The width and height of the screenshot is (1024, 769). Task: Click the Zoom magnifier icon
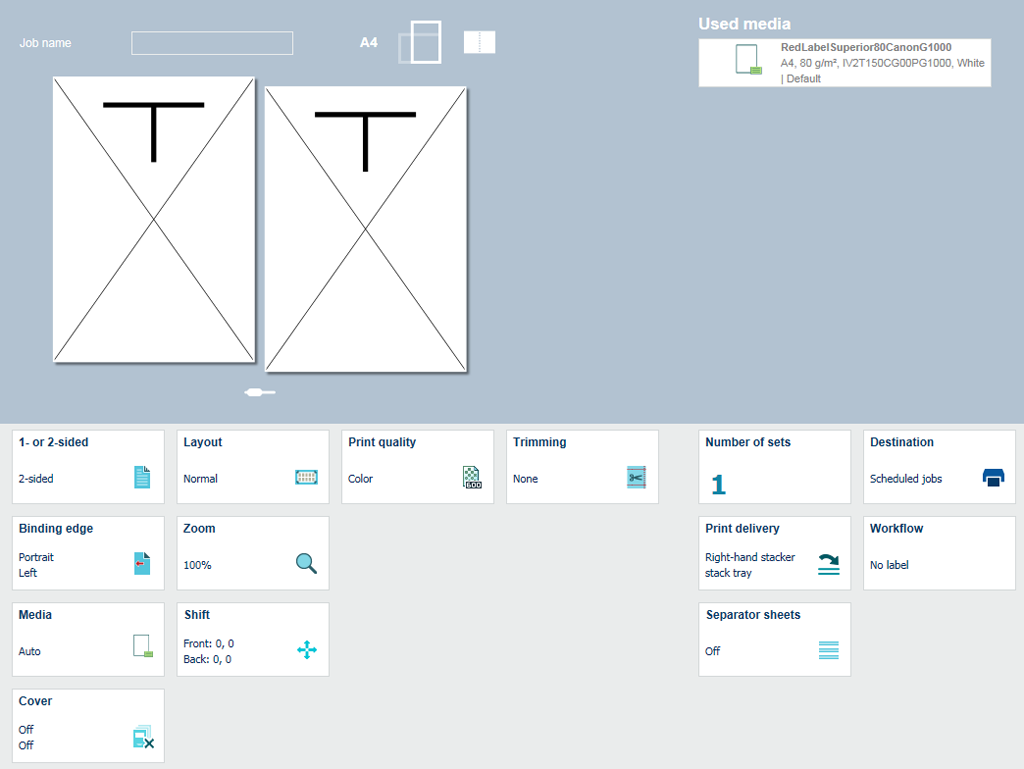point(306,564)
